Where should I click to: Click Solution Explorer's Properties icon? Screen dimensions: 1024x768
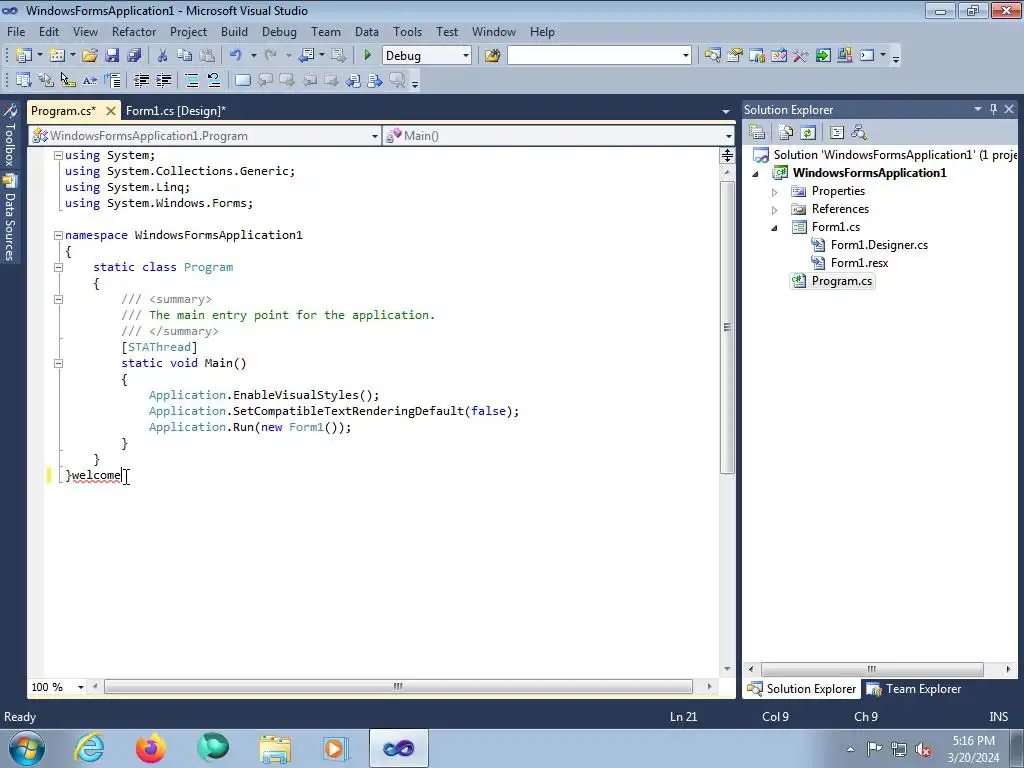coord(757,133)
